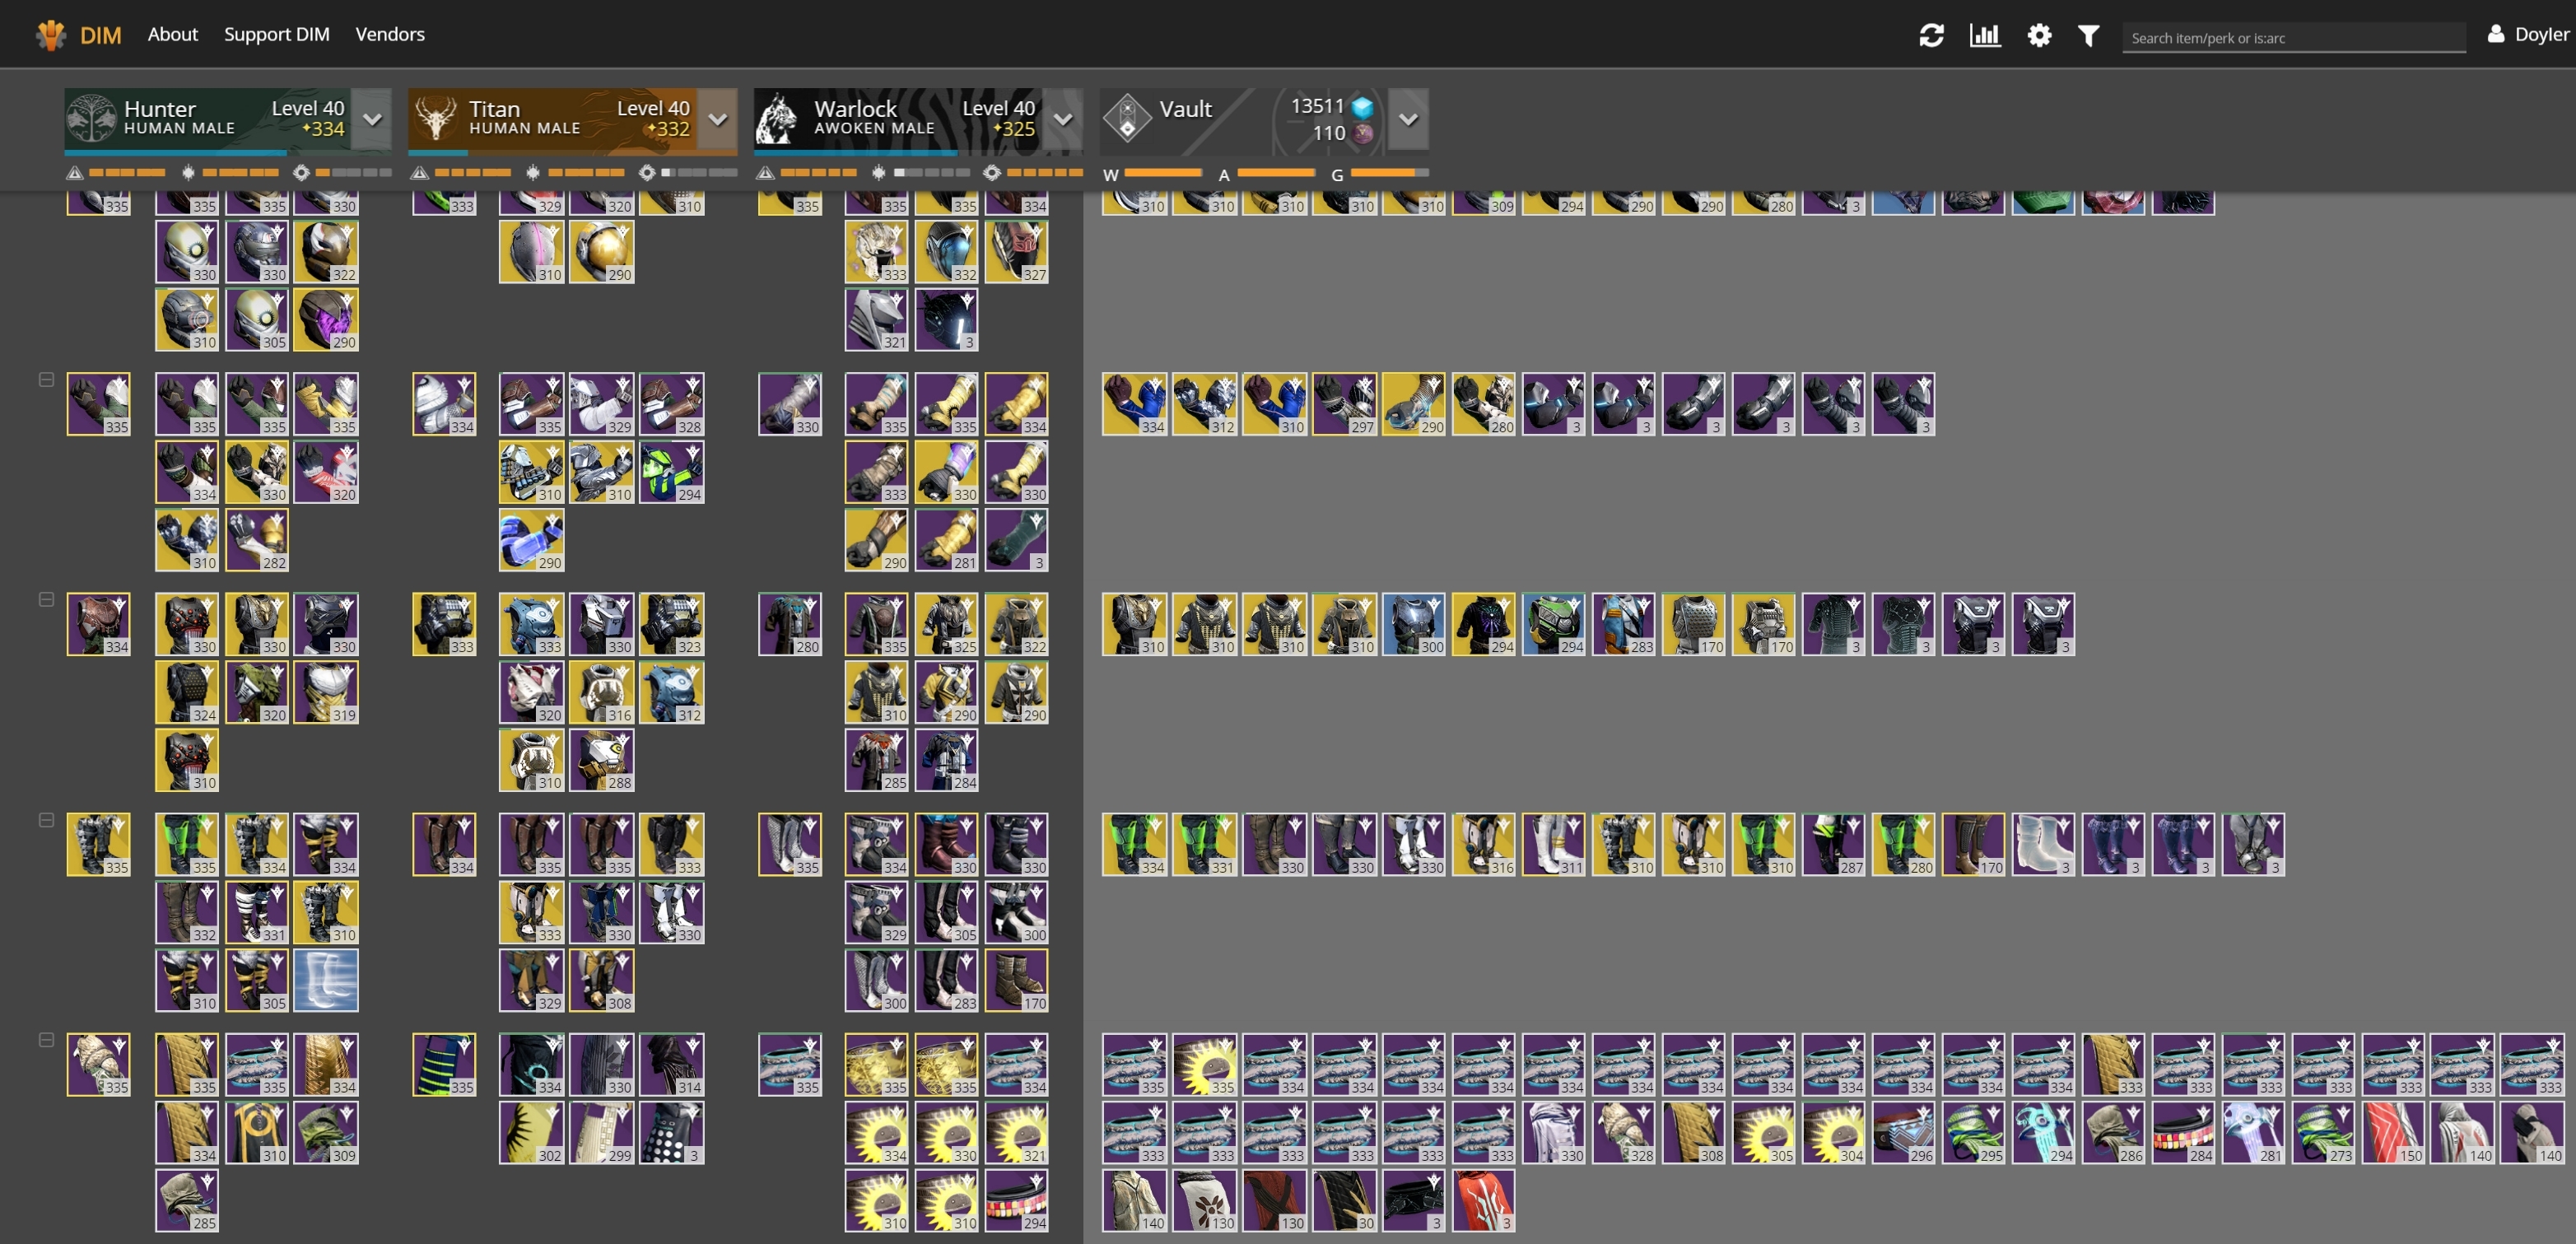Select Warlock boots rated 170

(1016, 980)
